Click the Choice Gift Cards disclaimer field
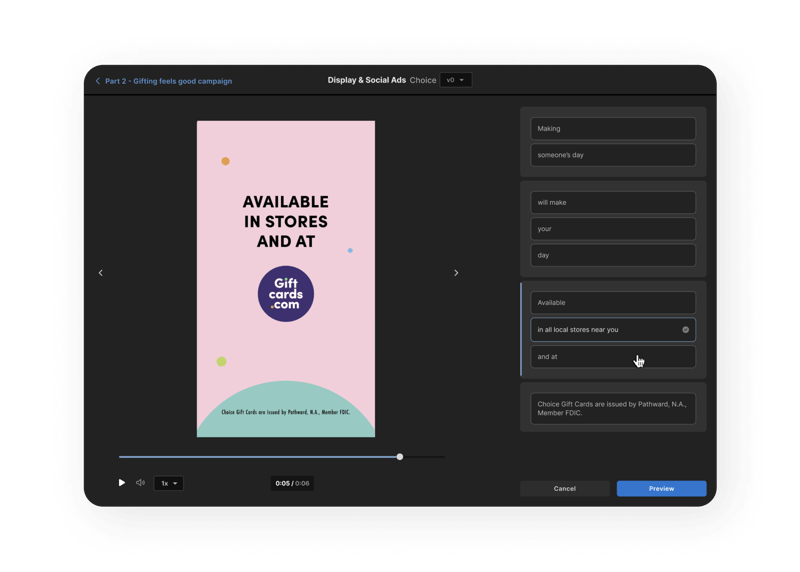The height and width of the screenshot is (572, 800). [613, 408]
